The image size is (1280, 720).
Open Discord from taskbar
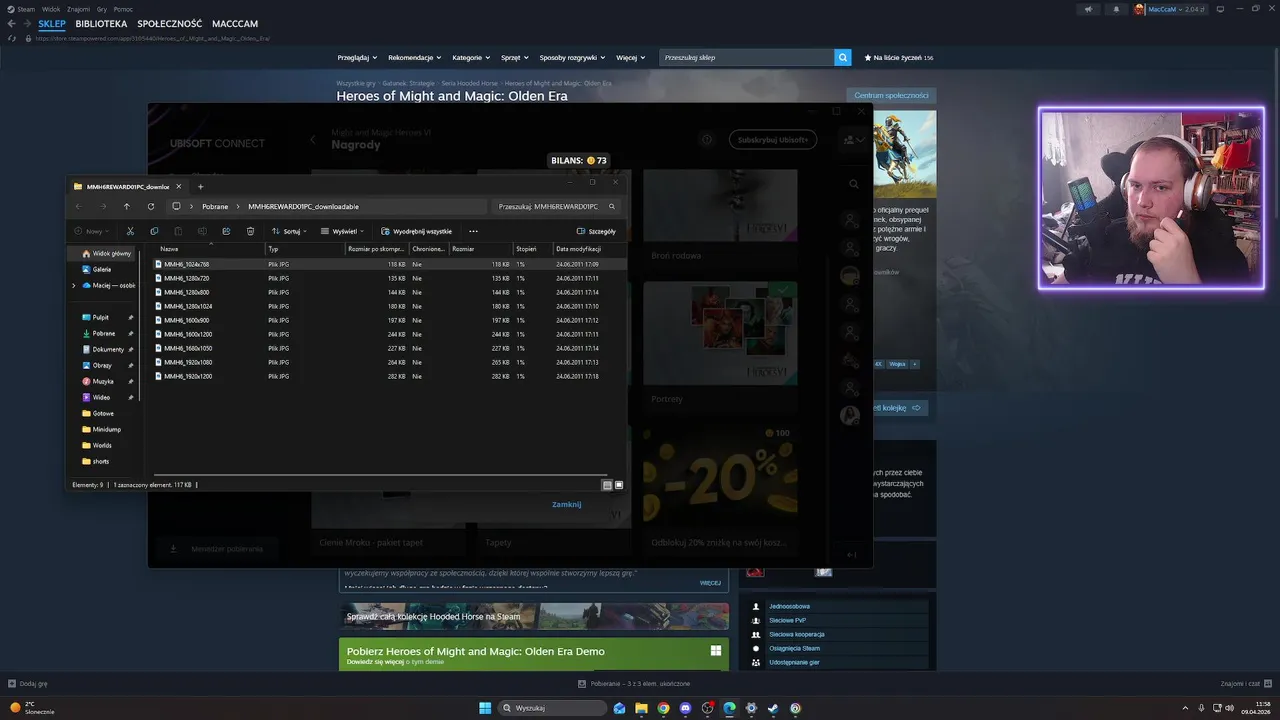click(x=685, y=708)
